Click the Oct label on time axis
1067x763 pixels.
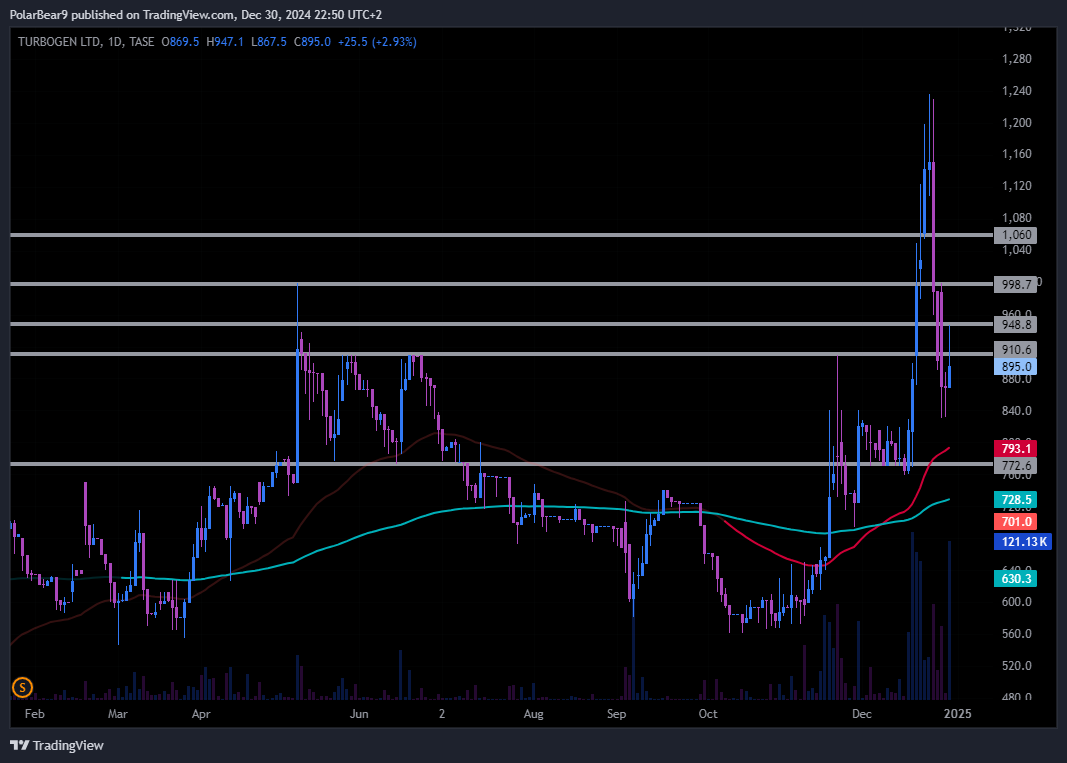point(708,713)
